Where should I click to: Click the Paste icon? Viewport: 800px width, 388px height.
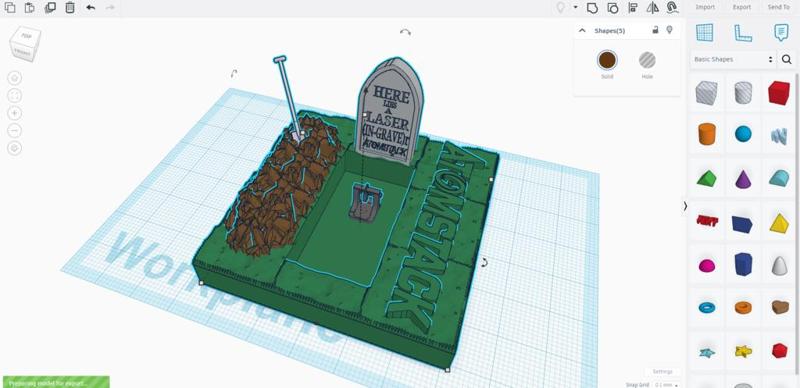point(30,7)
